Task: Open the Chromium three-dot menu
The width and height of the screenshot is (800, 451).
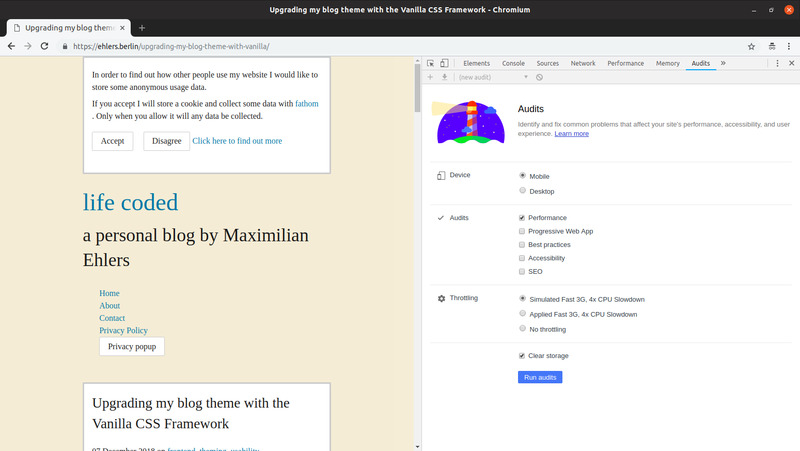Action: pyautogui.click(x=789, y=46)
